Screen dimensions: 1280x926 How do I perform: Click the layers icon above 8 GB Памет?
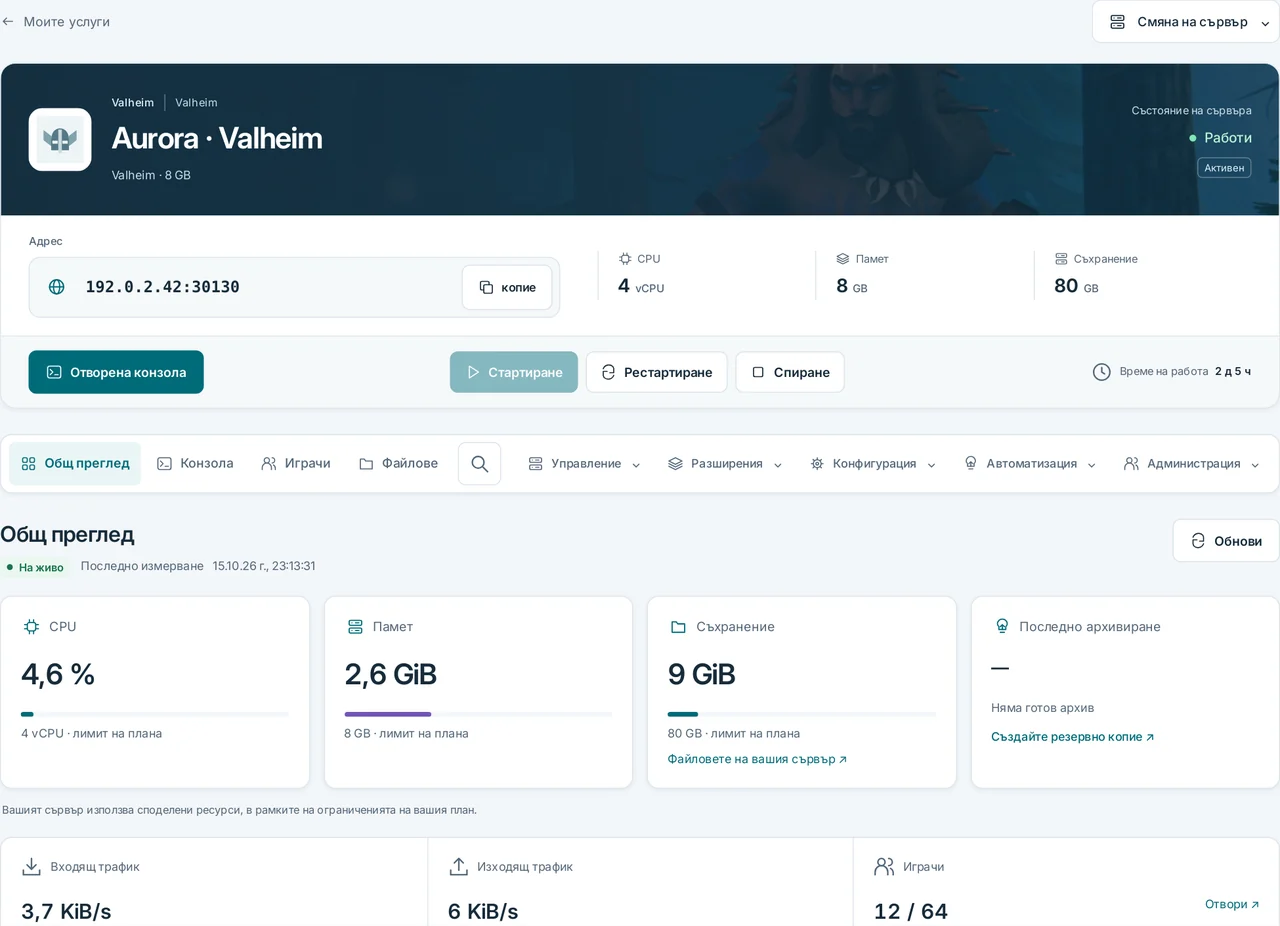coord(843,259)
